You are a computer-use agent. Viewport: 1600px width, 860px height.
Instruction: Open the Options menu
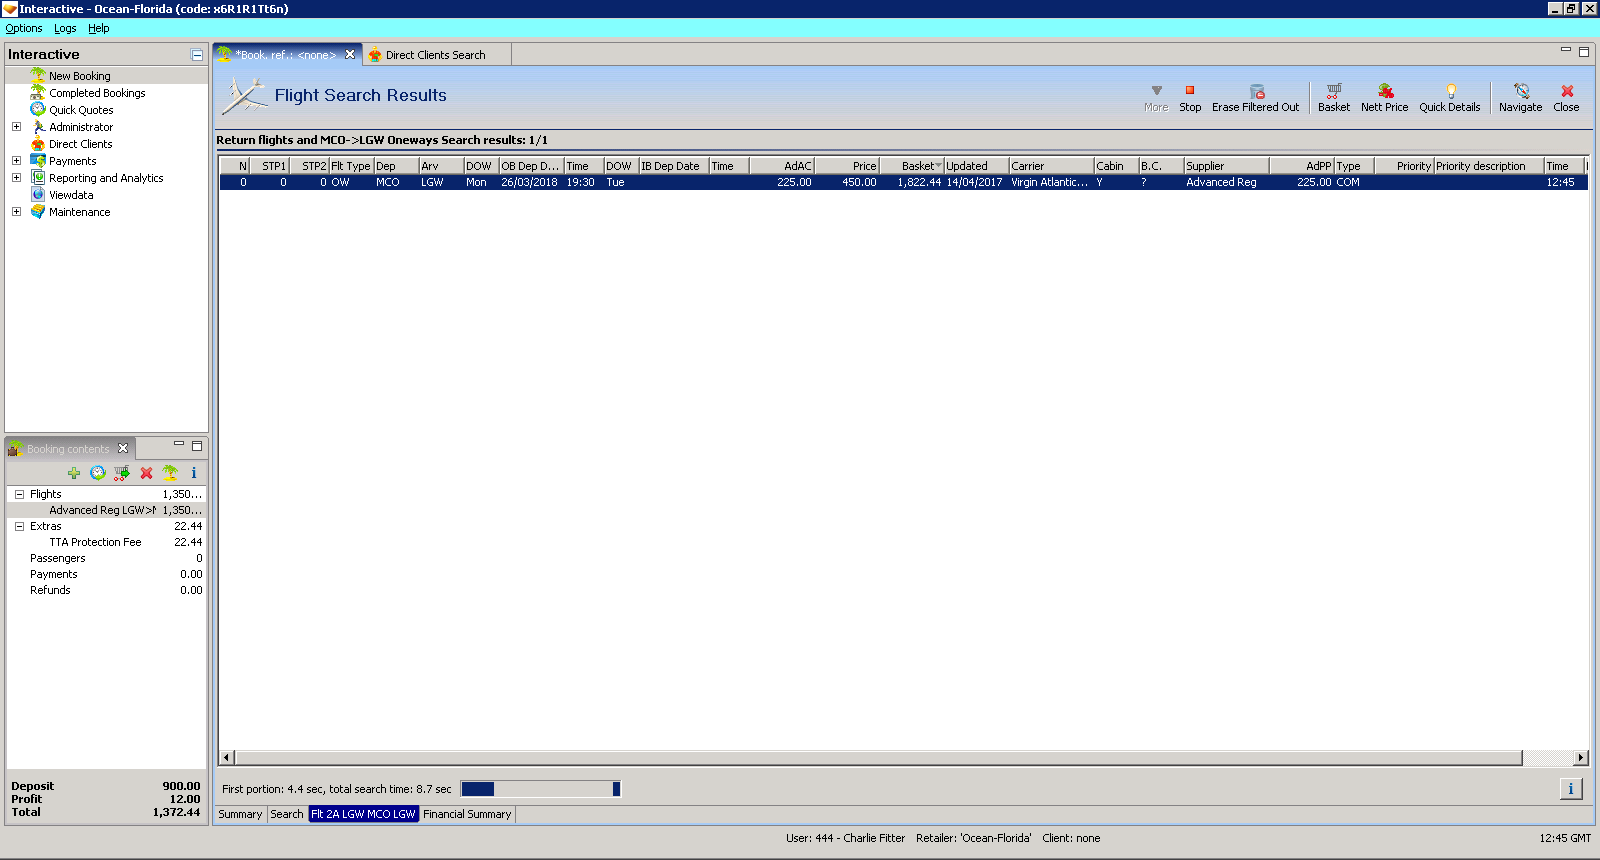click(24, 28)
